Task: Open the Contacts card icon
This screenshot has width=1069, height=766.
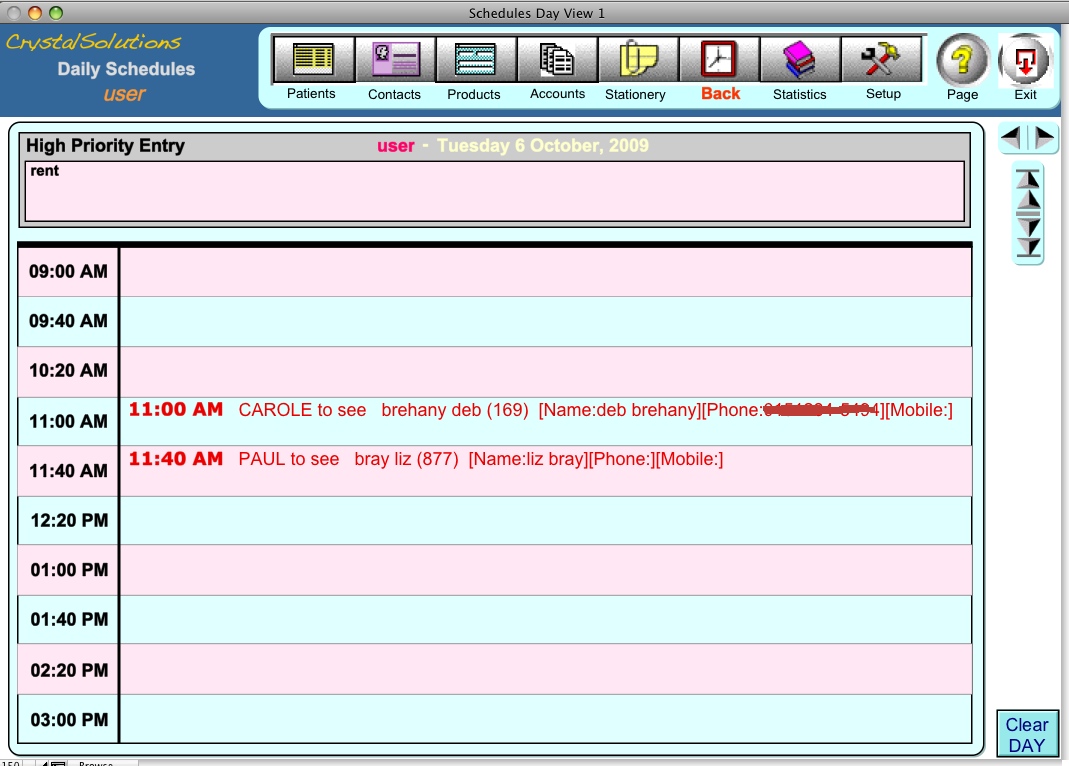Action: pyautogui.click(x=395, y=59)
